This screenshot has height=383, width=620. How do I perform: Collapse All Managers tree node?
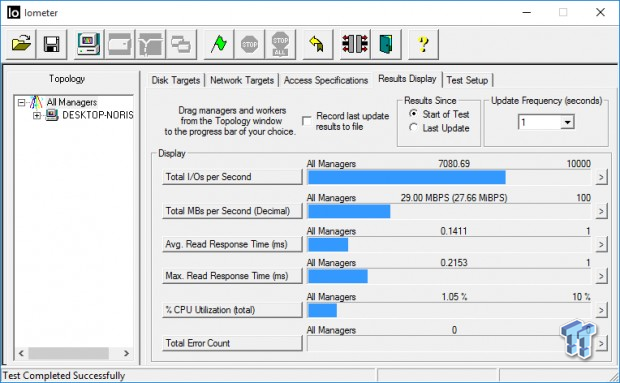(x=21, y=103)
